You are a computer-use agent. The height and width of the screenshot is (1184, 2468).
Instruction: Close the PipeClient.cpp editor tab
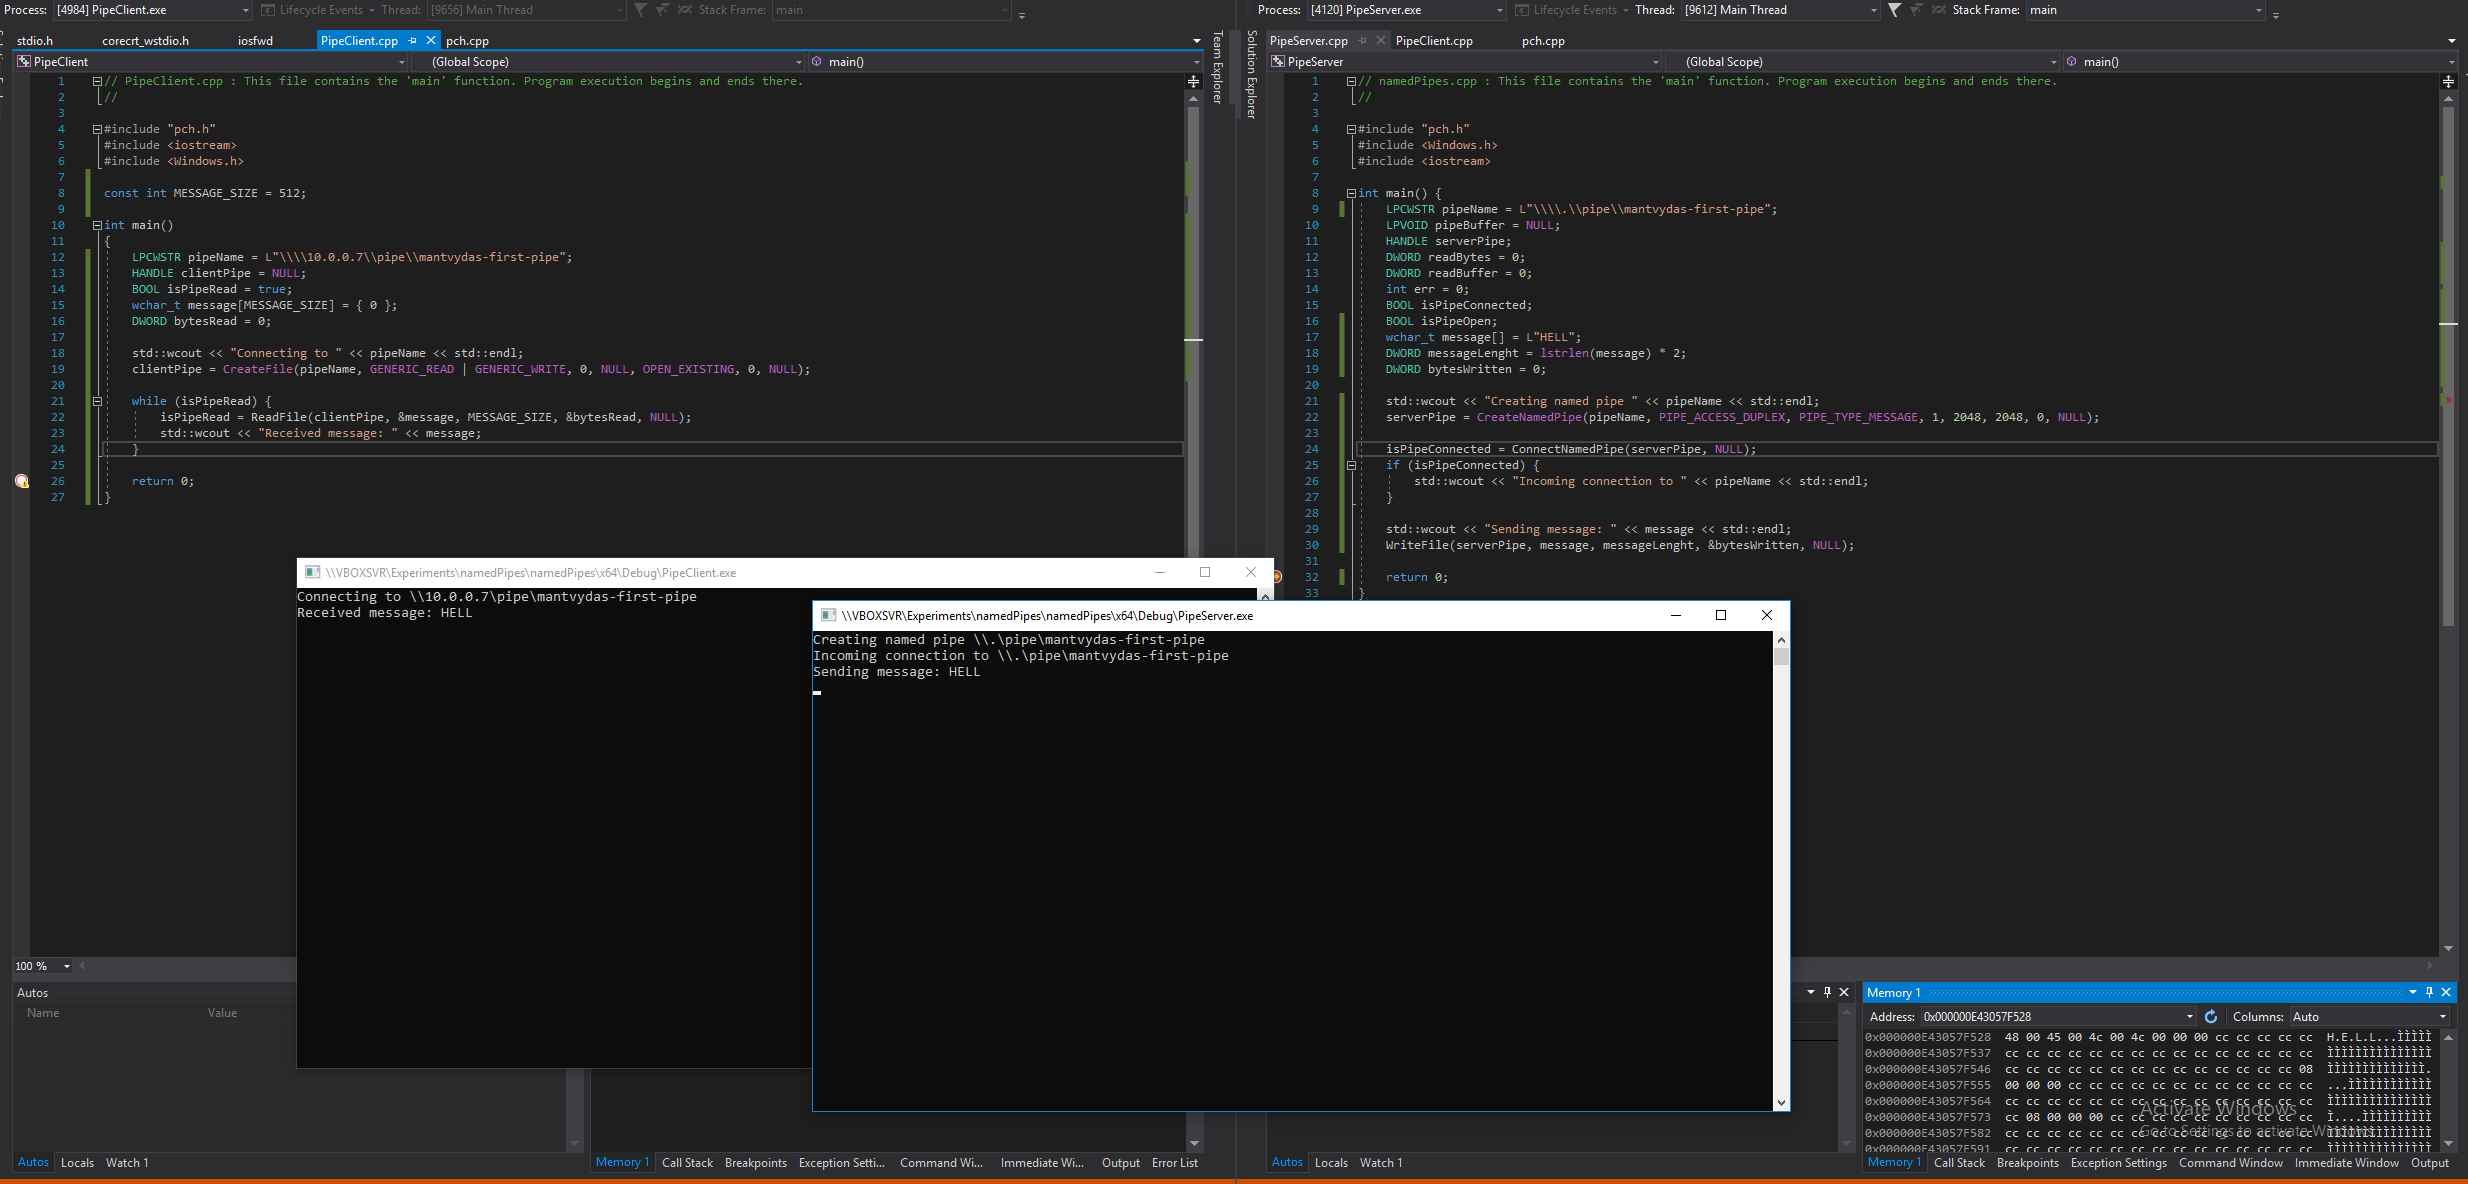(431, 41)
